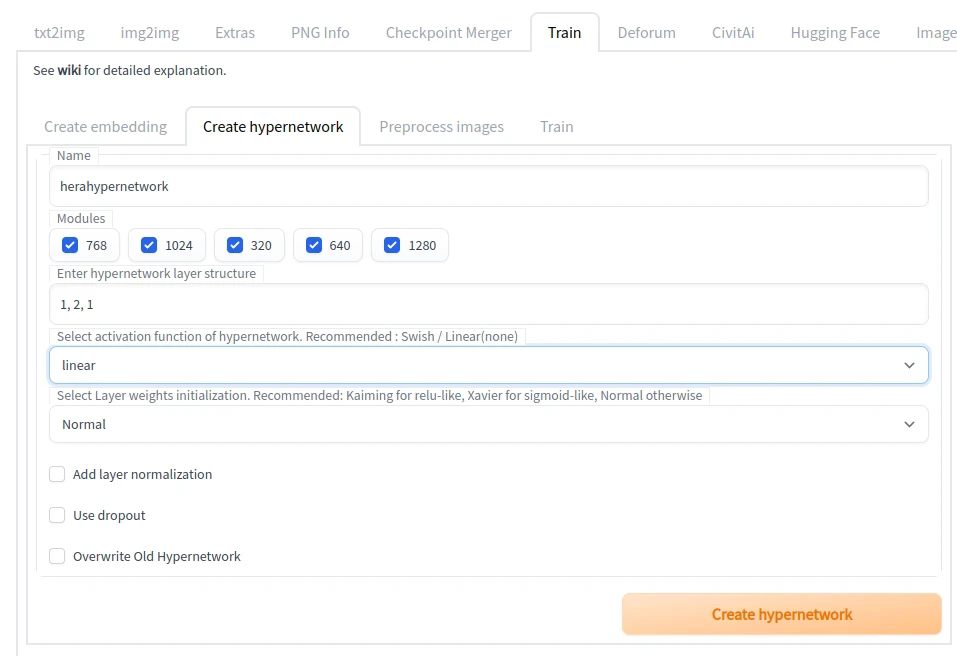Click the hypernetwork Name input field

(x=488, y=186)
